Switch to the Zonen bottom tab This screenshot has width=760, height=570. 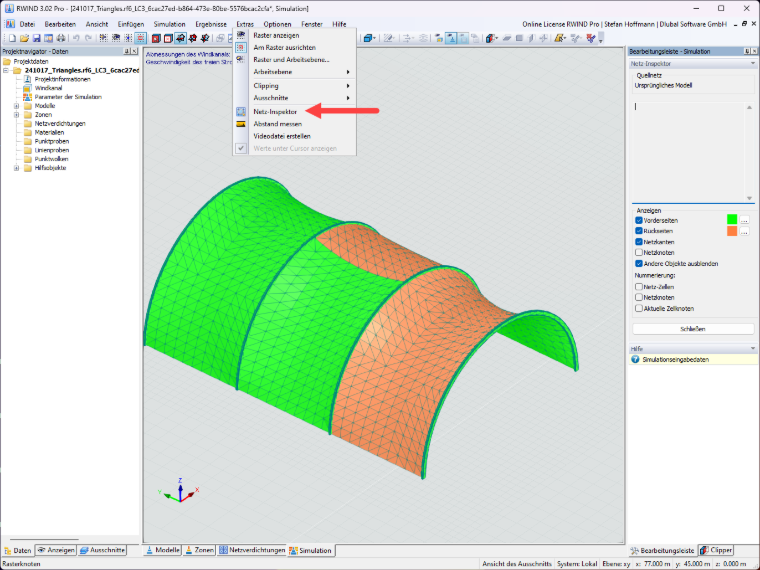(x=199, y=550)
